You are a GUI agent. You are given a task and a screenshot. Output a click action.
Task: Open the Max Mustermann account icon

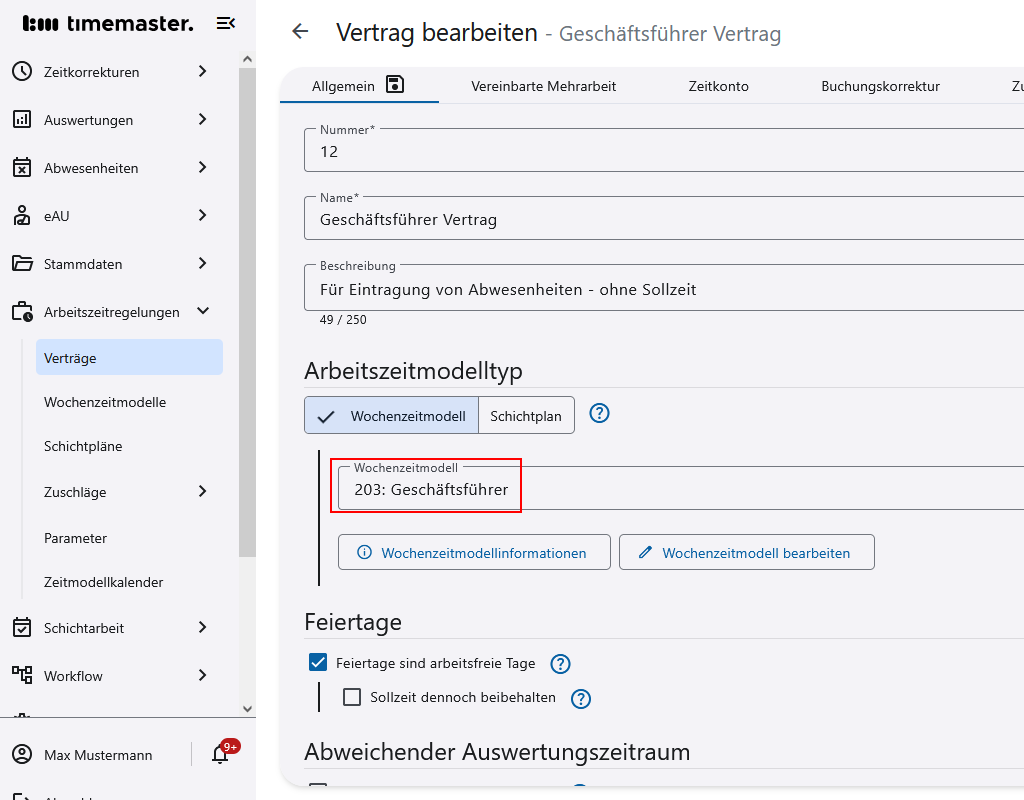tap(22, 754)
